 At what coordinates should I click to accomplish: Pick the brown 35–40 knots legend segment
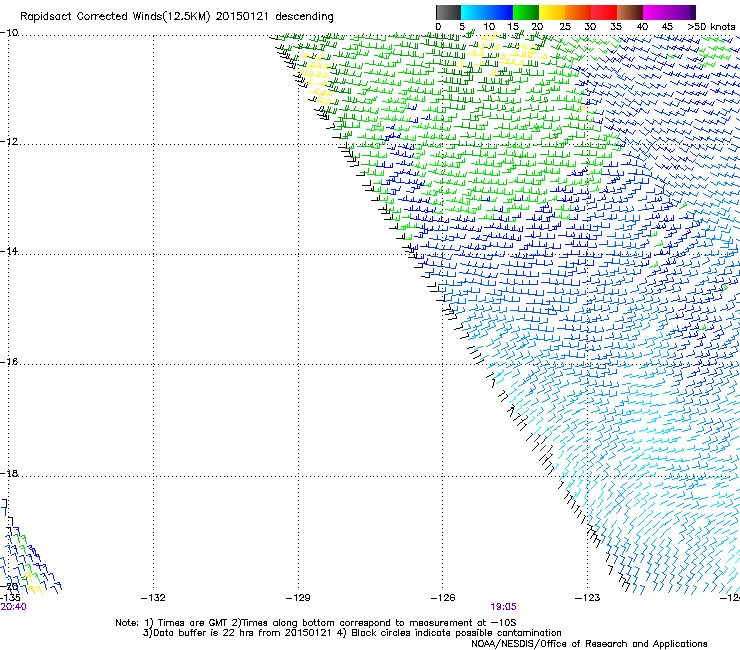point(630,12)
